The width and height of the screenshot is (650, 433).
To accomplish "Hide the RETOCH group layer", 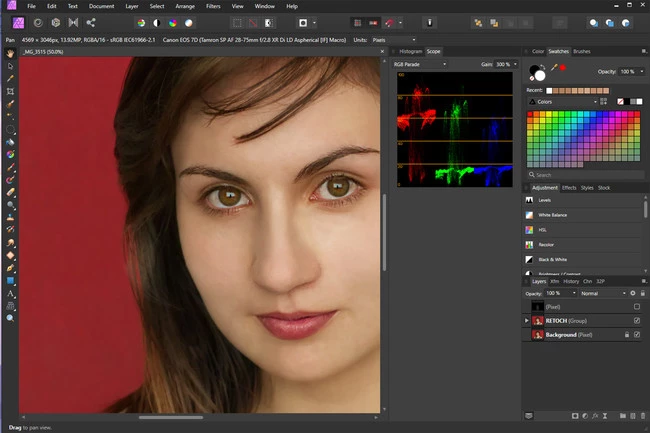I will click(x=636, y=321).
